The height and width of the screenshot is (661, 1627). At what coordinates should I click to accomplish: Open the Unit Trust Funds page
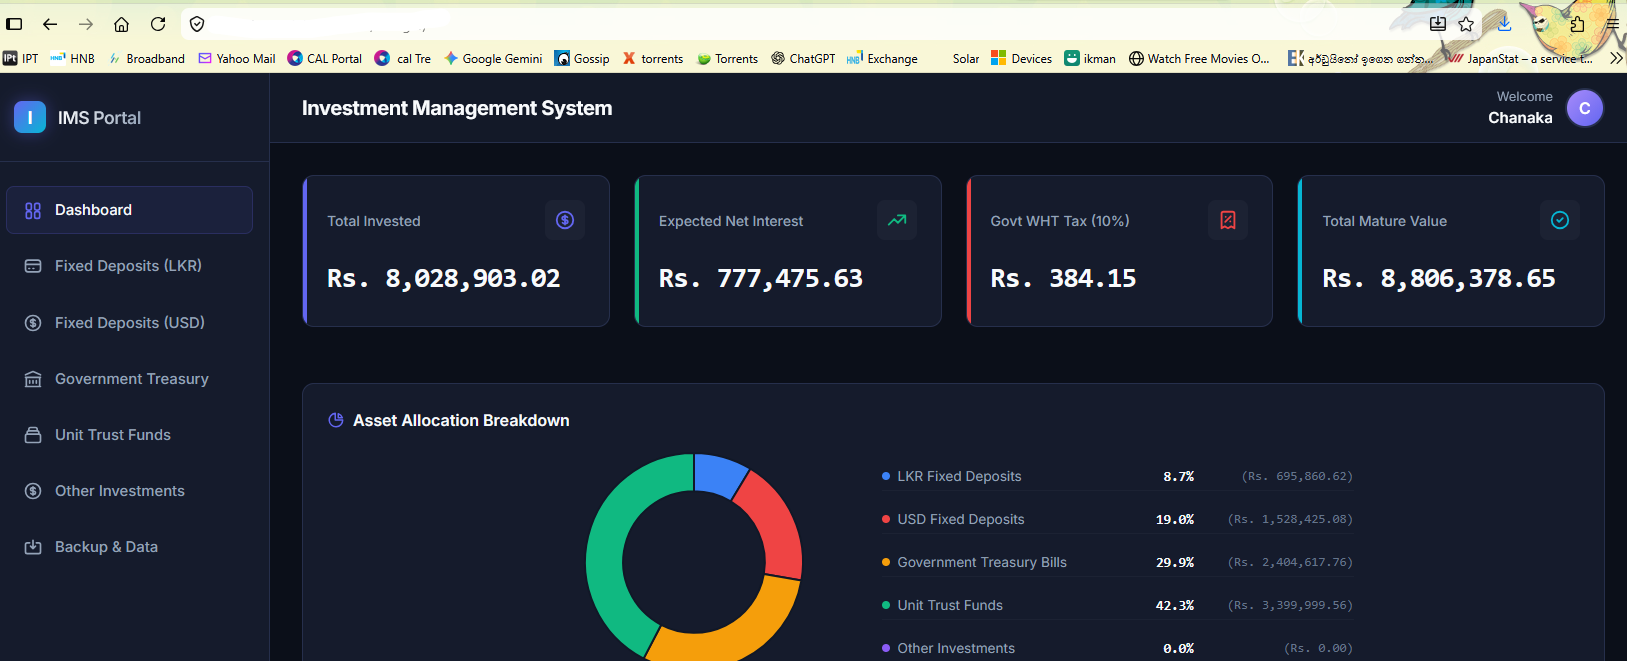(129, 435)
